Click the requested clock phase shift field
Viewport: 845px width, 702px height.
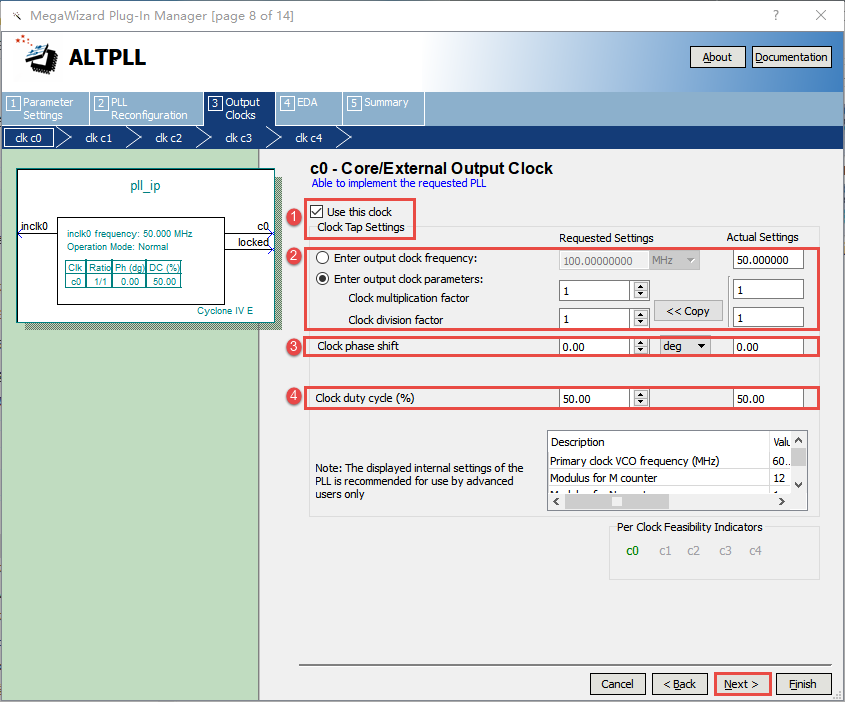(594, 346)
